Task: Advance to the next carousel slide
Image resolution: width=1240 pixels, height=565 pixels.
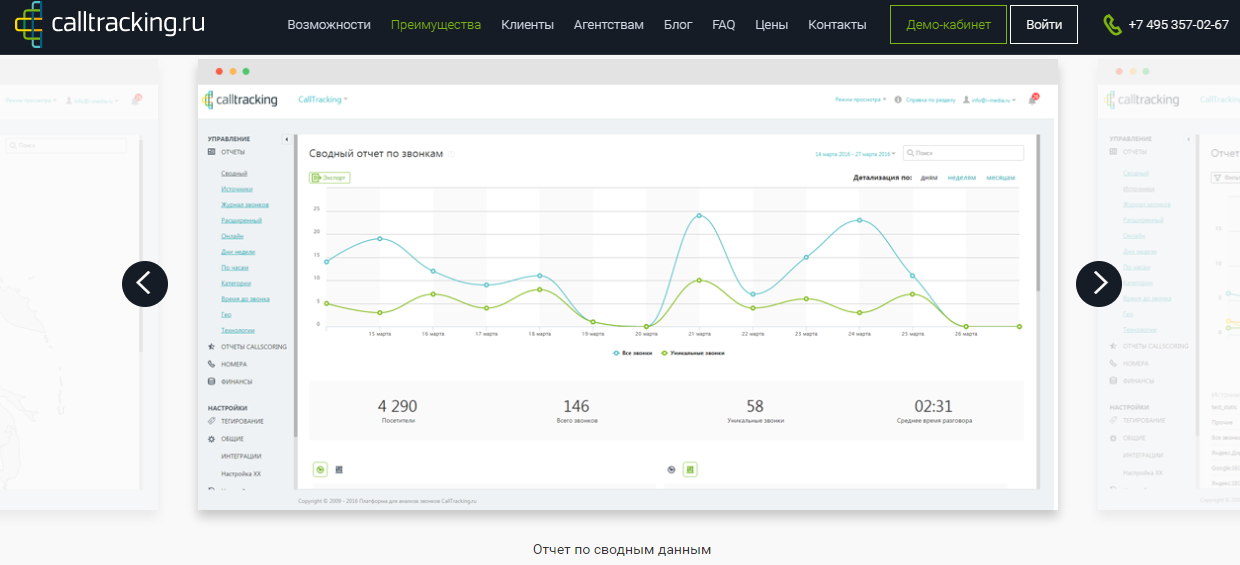Action: pyautogui.click(x=1099, y=284)
